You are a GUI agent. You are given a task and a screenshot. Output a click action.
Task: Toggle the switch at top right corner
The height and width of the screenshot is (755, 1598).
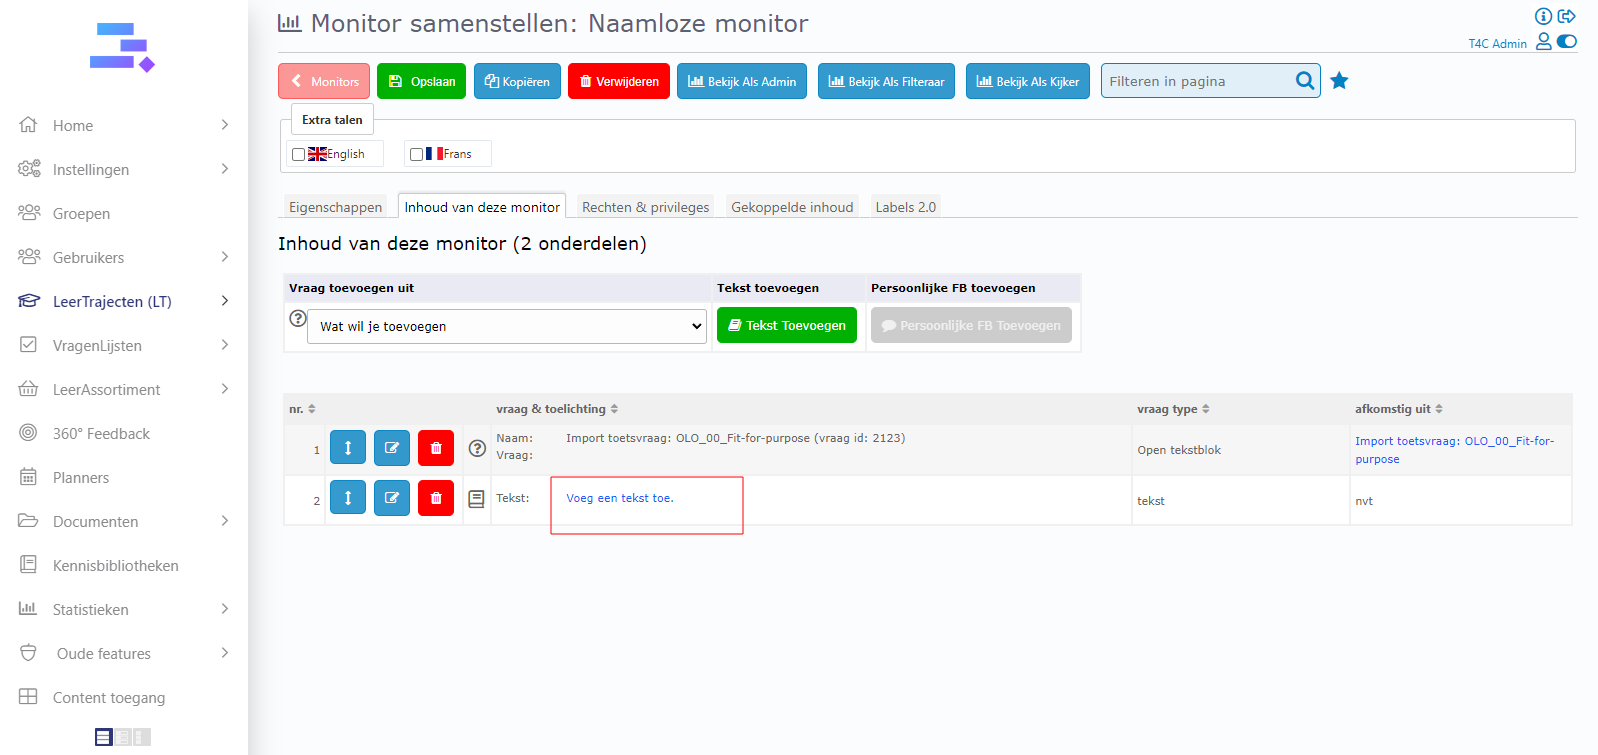pos(1567,42)
